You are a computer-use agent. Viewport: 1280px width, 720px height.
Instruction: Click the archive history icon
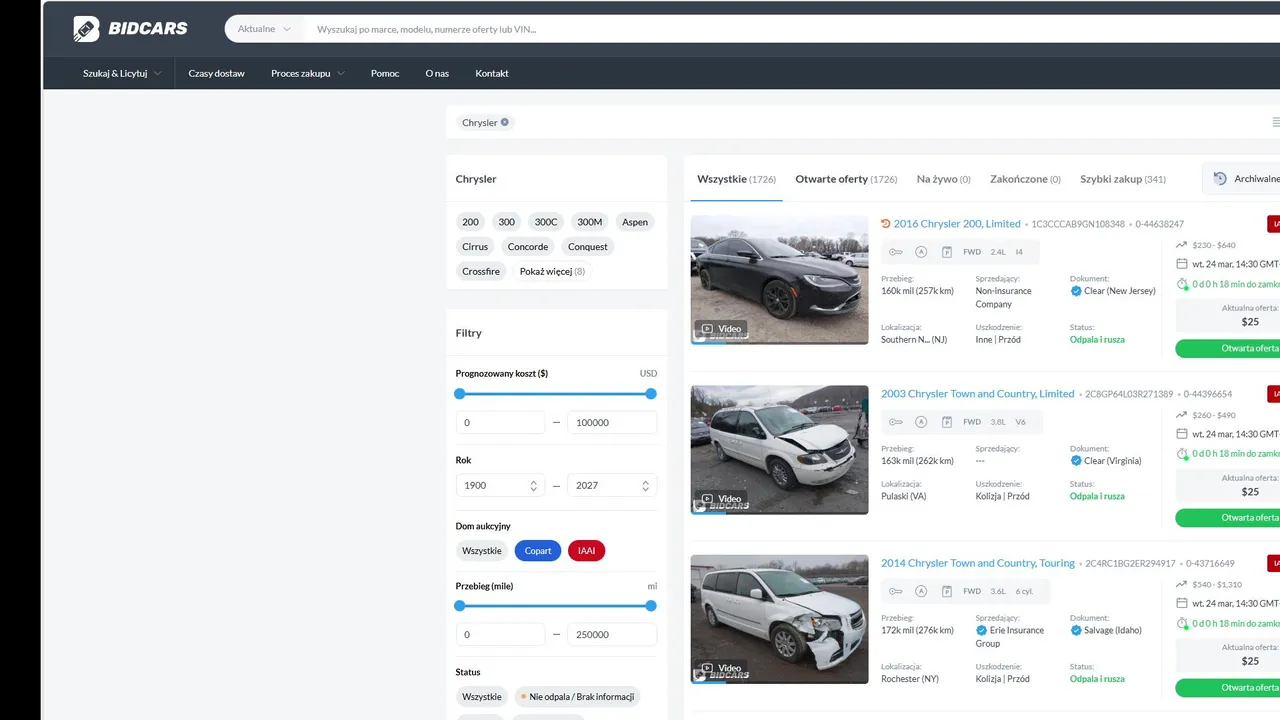tap(1220, 179)
